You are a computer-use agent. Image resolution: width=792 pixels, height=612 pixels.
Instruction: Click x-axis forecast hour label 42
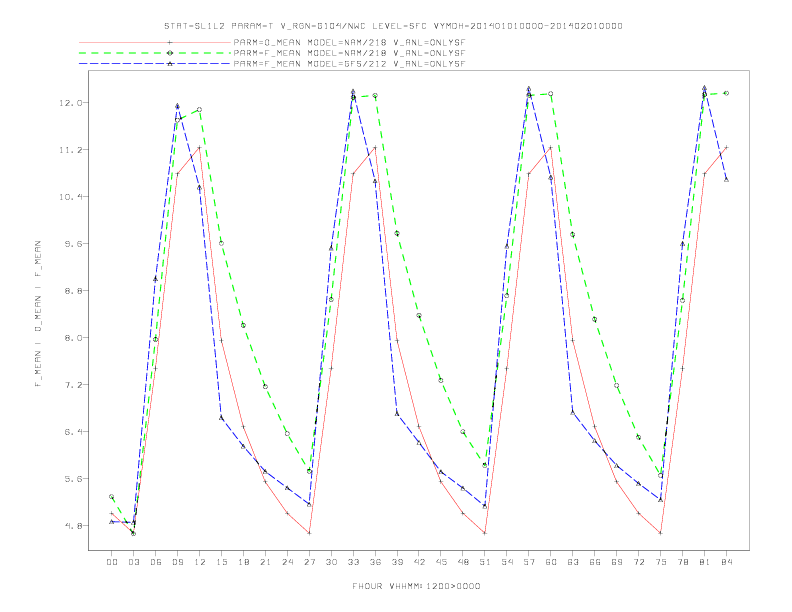click(x=419, y=562)
